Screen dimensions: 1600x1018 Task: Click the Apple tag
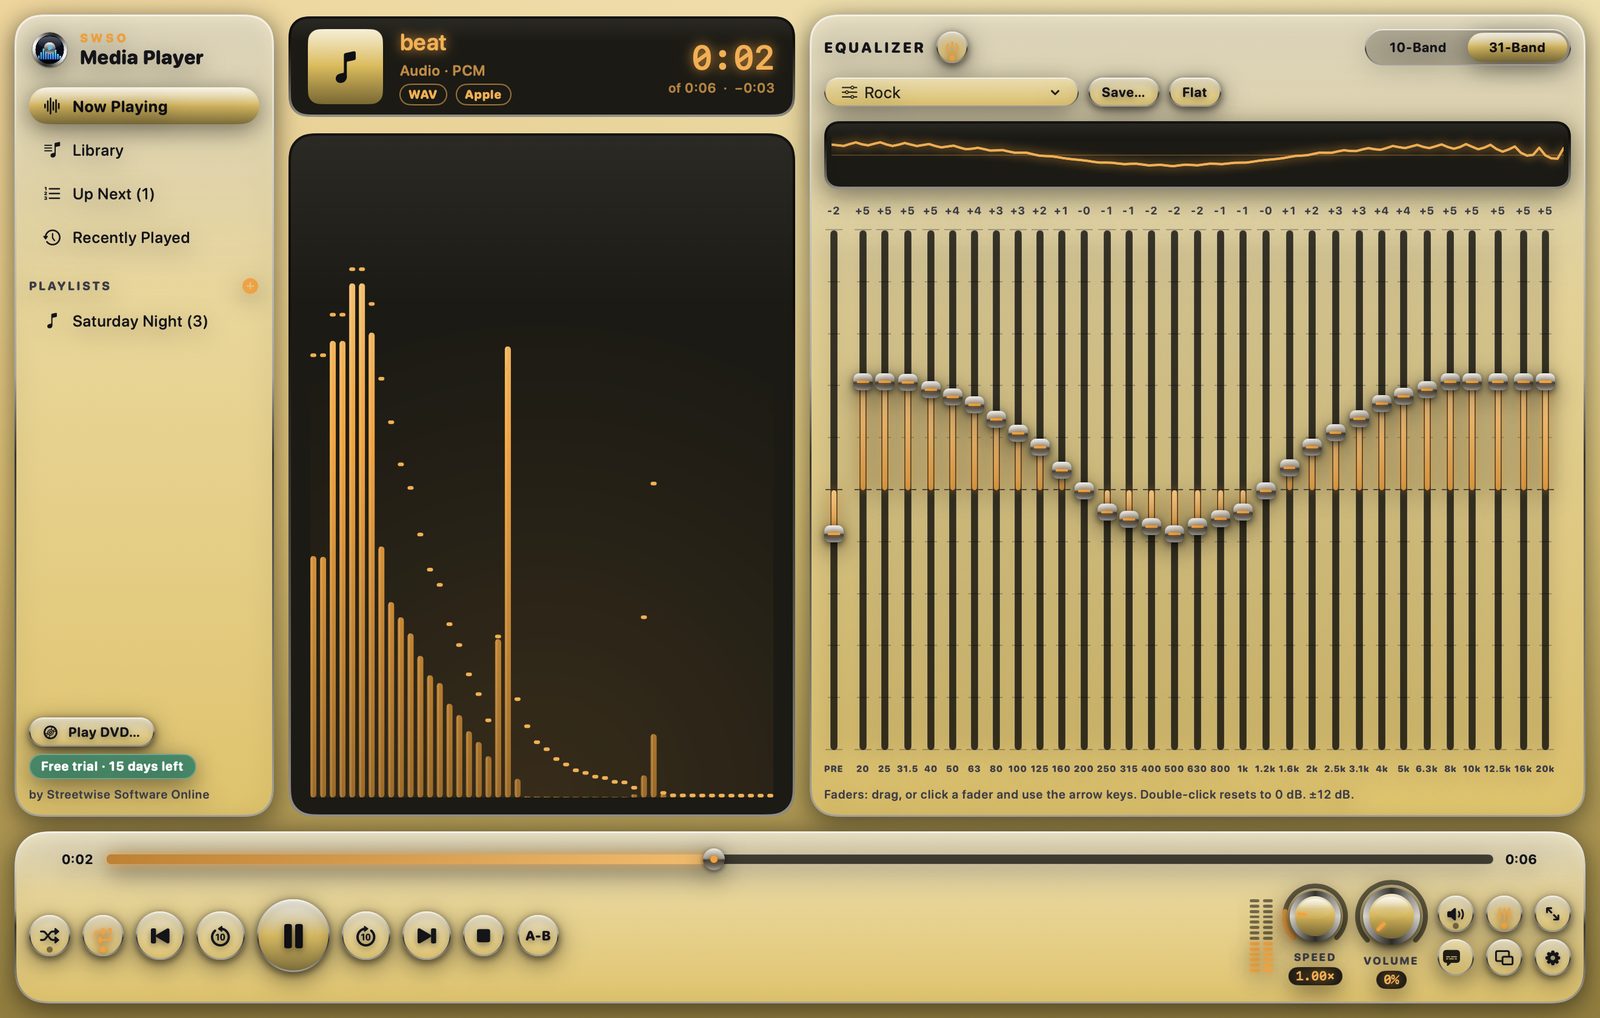483,94
